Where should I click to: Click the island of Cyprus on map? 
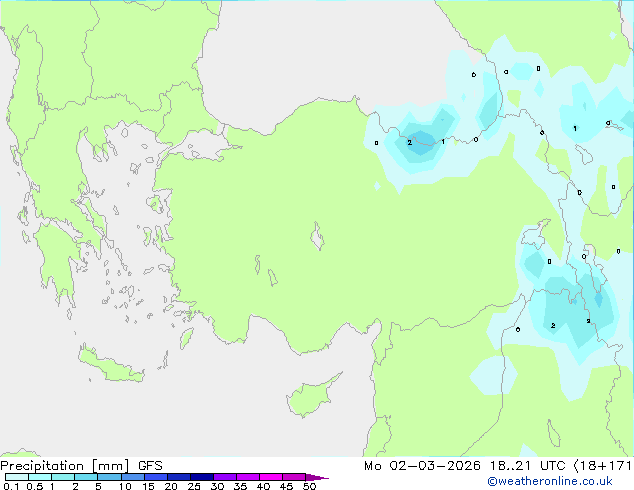pyautogui.click(x=309, y=396)
